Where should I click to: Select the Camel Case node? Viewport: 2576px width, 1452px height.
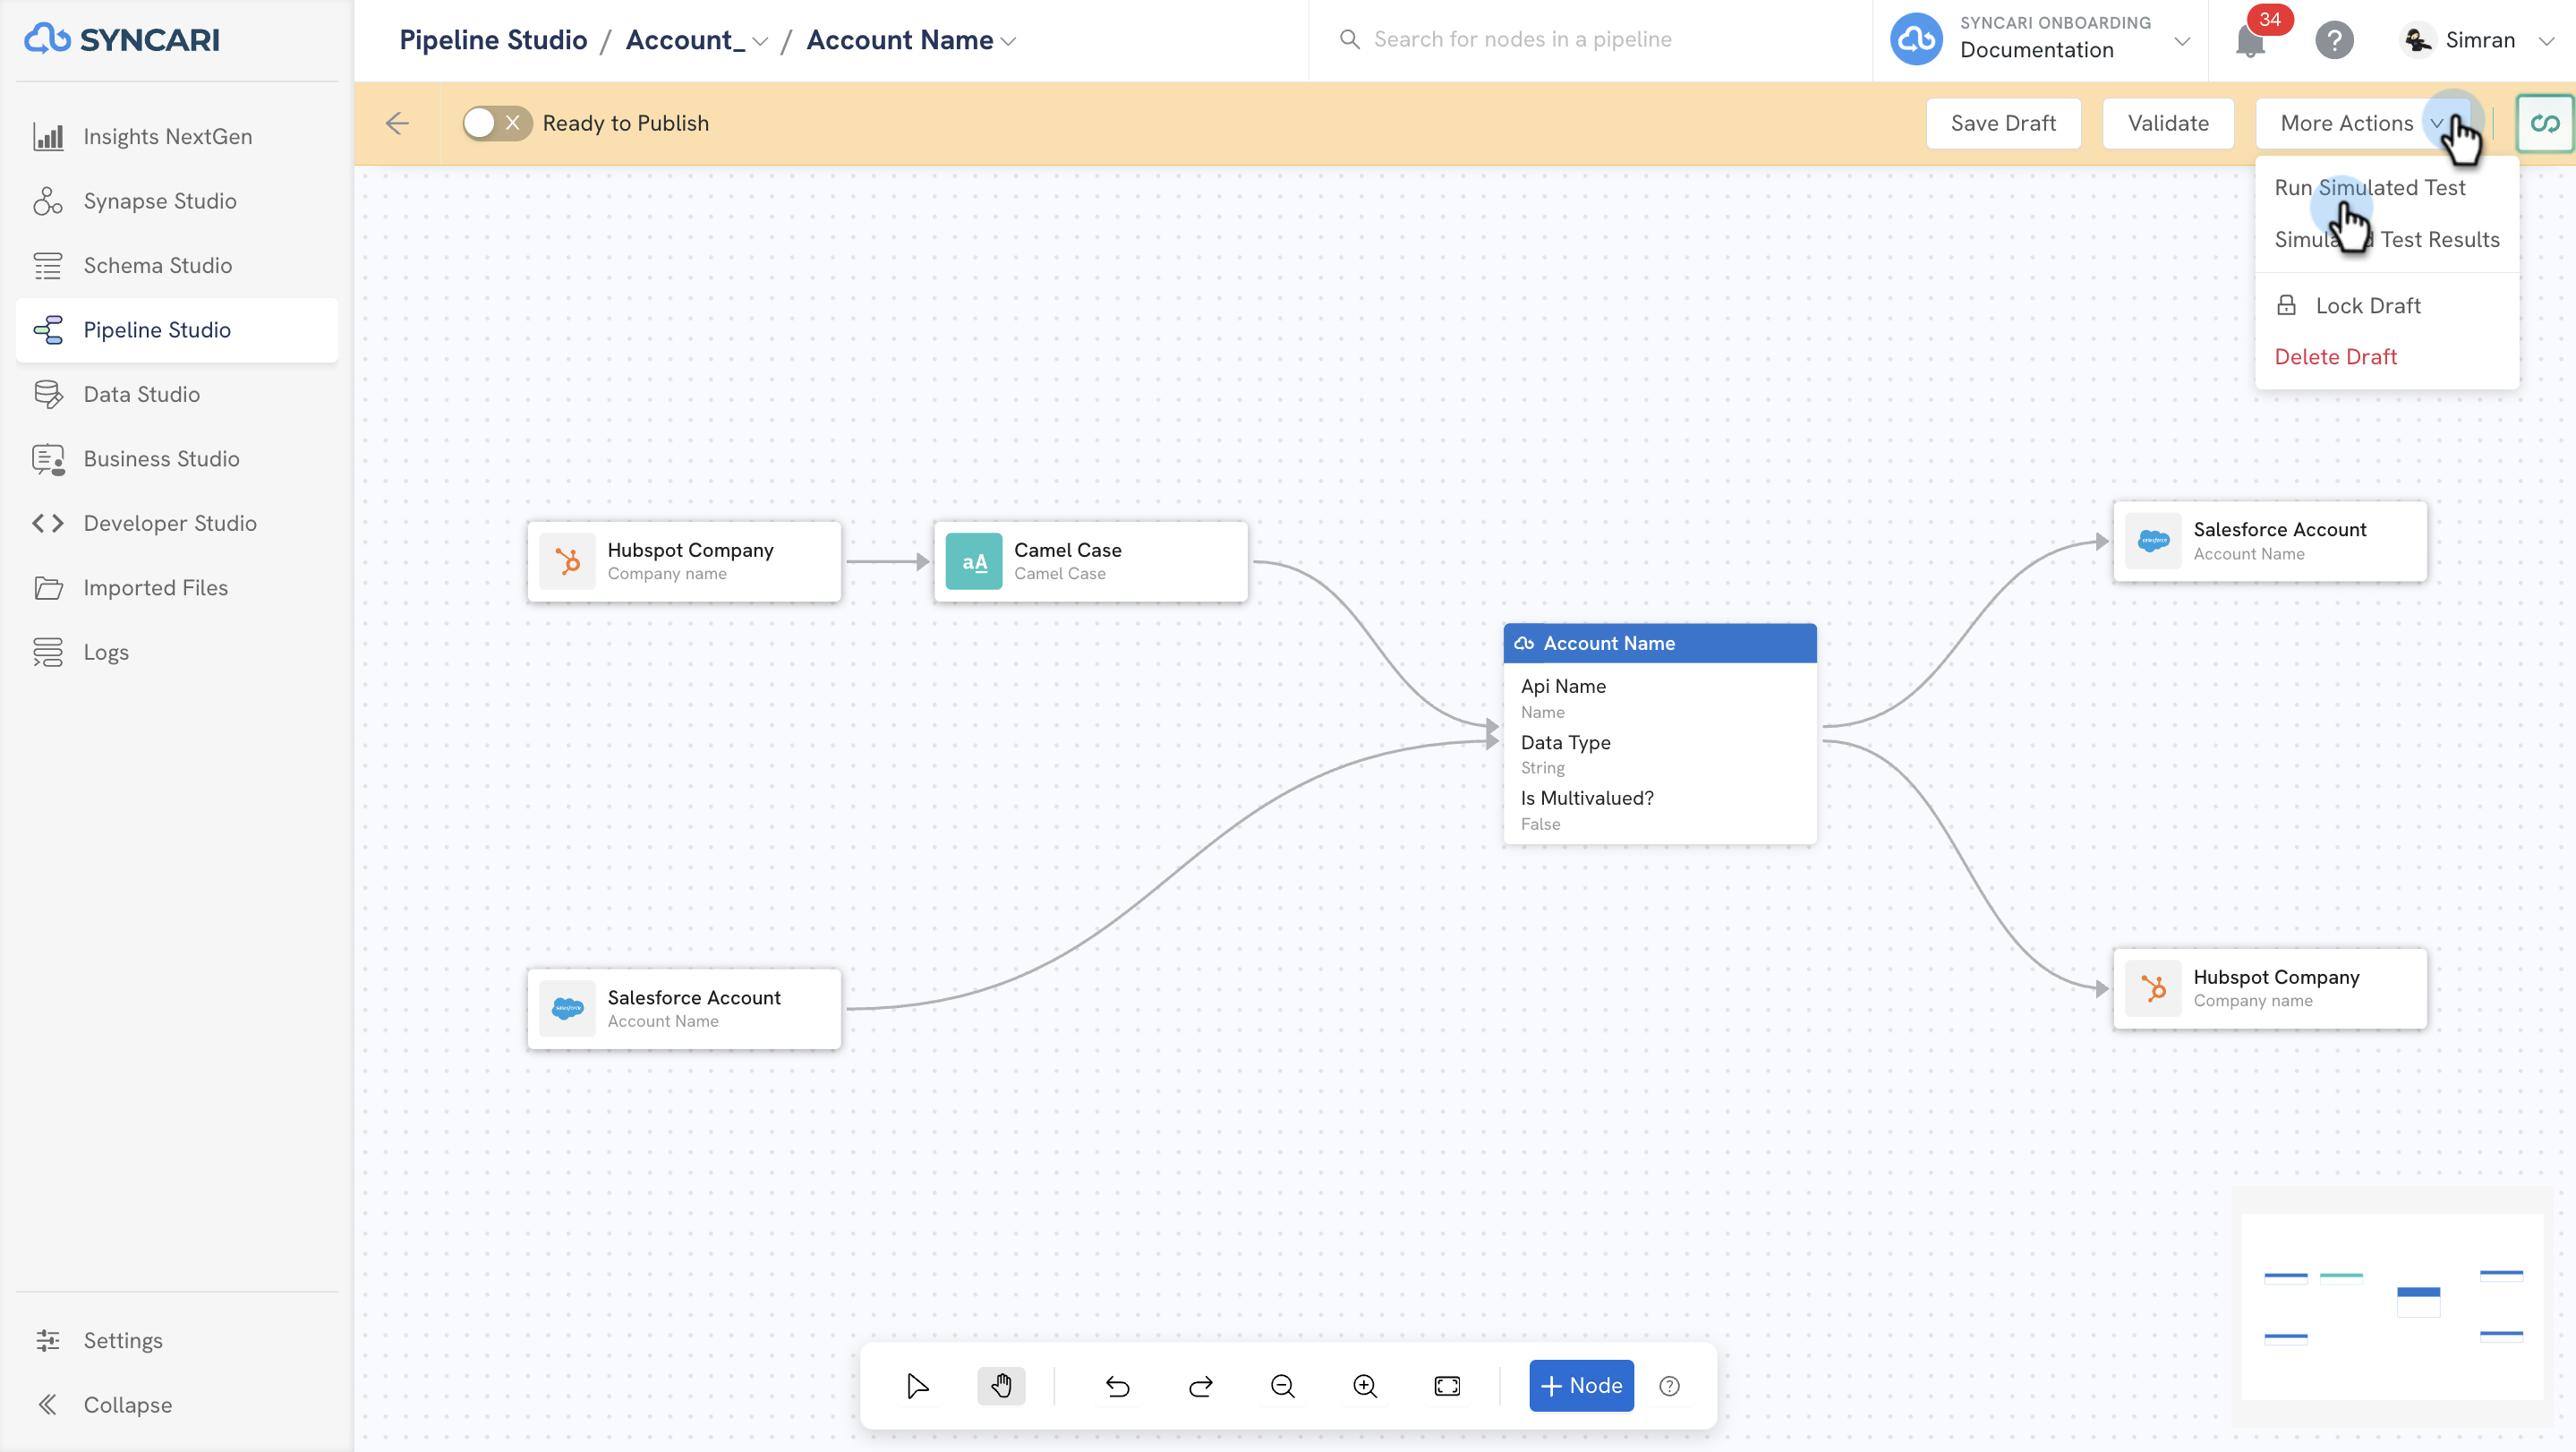[1090, 561]
